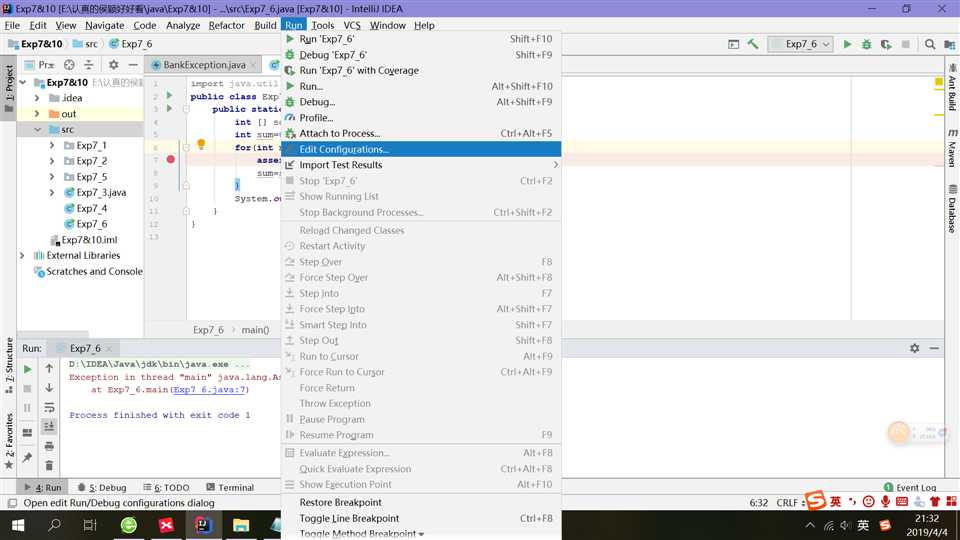Open Search Everywhere magnifier icon
Viewport: 960px width, 540px height.
click(x=930, y=44)
